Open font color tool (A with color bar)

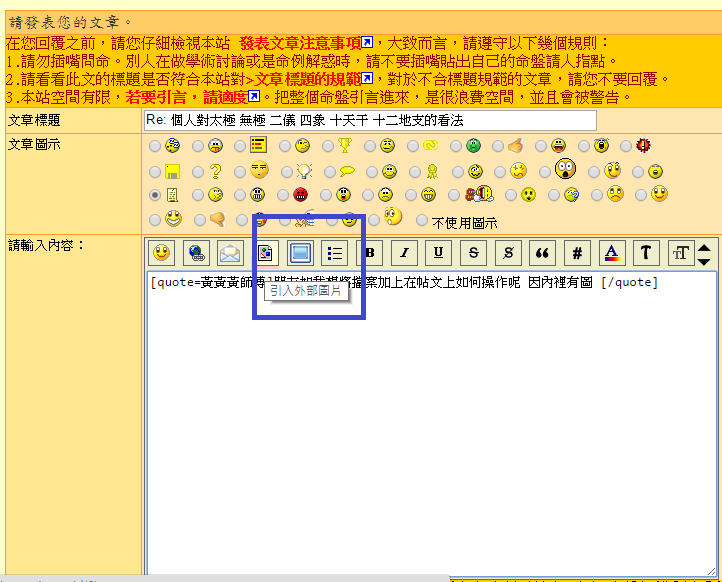(x=612, y=253)
